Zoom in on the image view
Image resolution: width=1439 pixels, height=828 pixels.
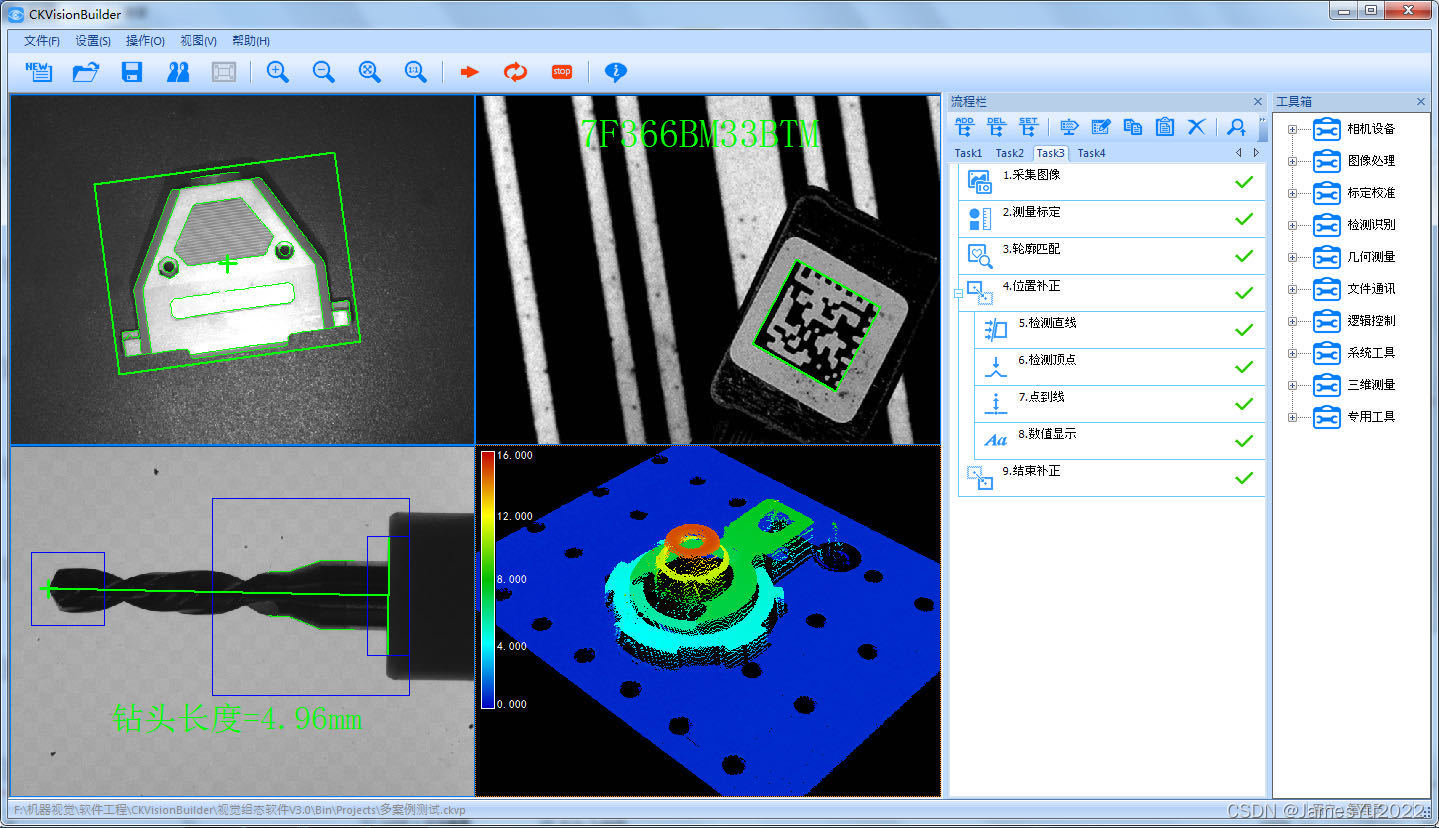[x=277, y=72]
